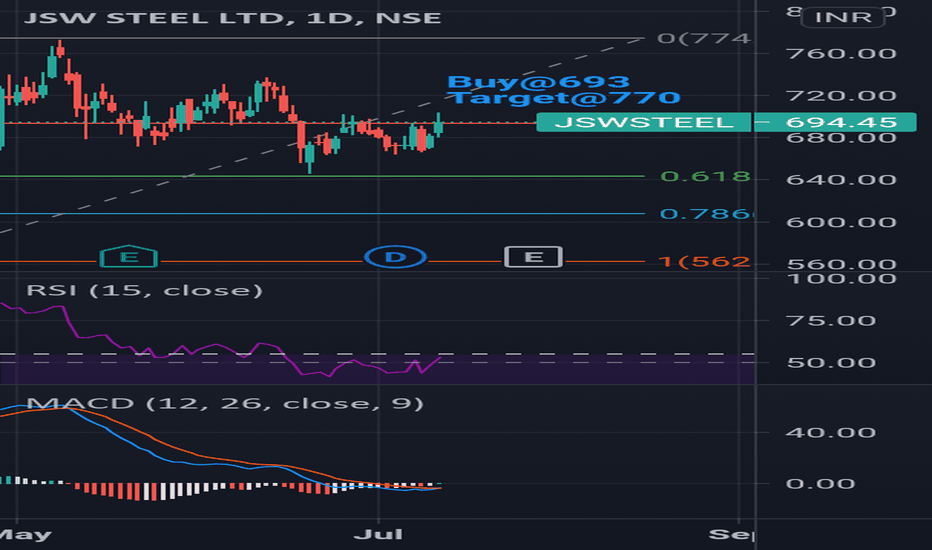
Task: Select the 694.45 current price tag
Action: point(835,122)
